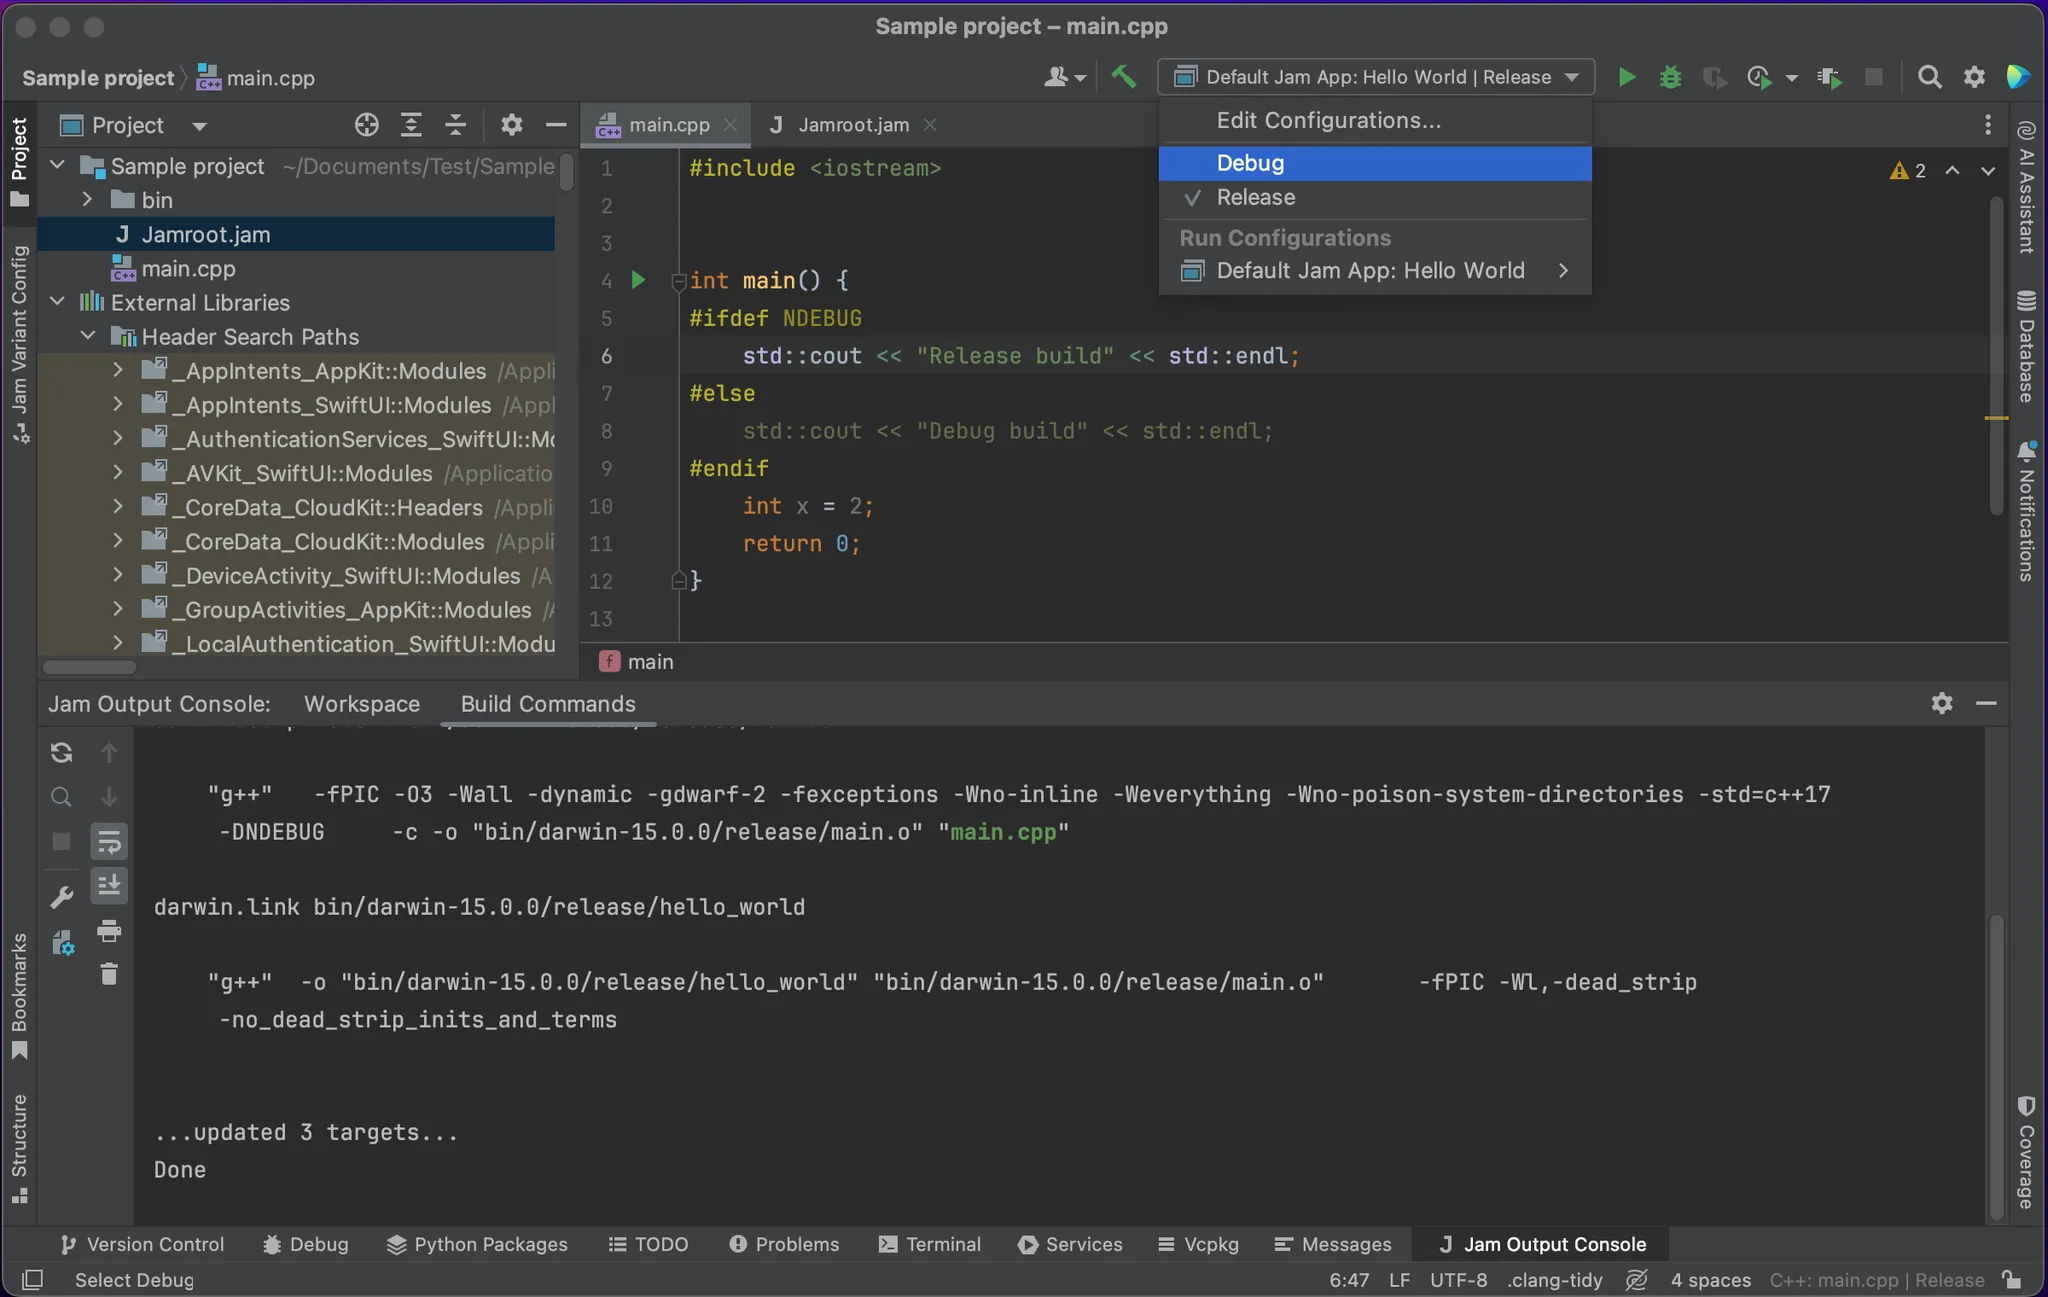Toggle the Notifications side panel
This screenshot has width=2048, height=1297.
[2027, 511]
